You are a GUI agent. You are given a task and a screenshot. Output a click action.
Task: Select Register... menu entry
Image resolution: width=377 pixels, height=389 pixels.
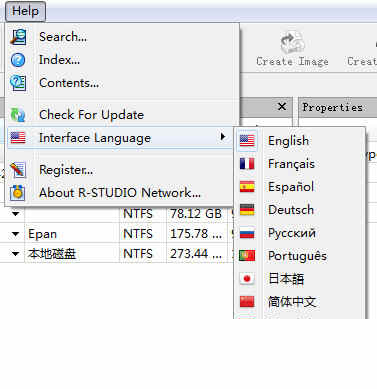pyautogui.click(x=66, y=170)
